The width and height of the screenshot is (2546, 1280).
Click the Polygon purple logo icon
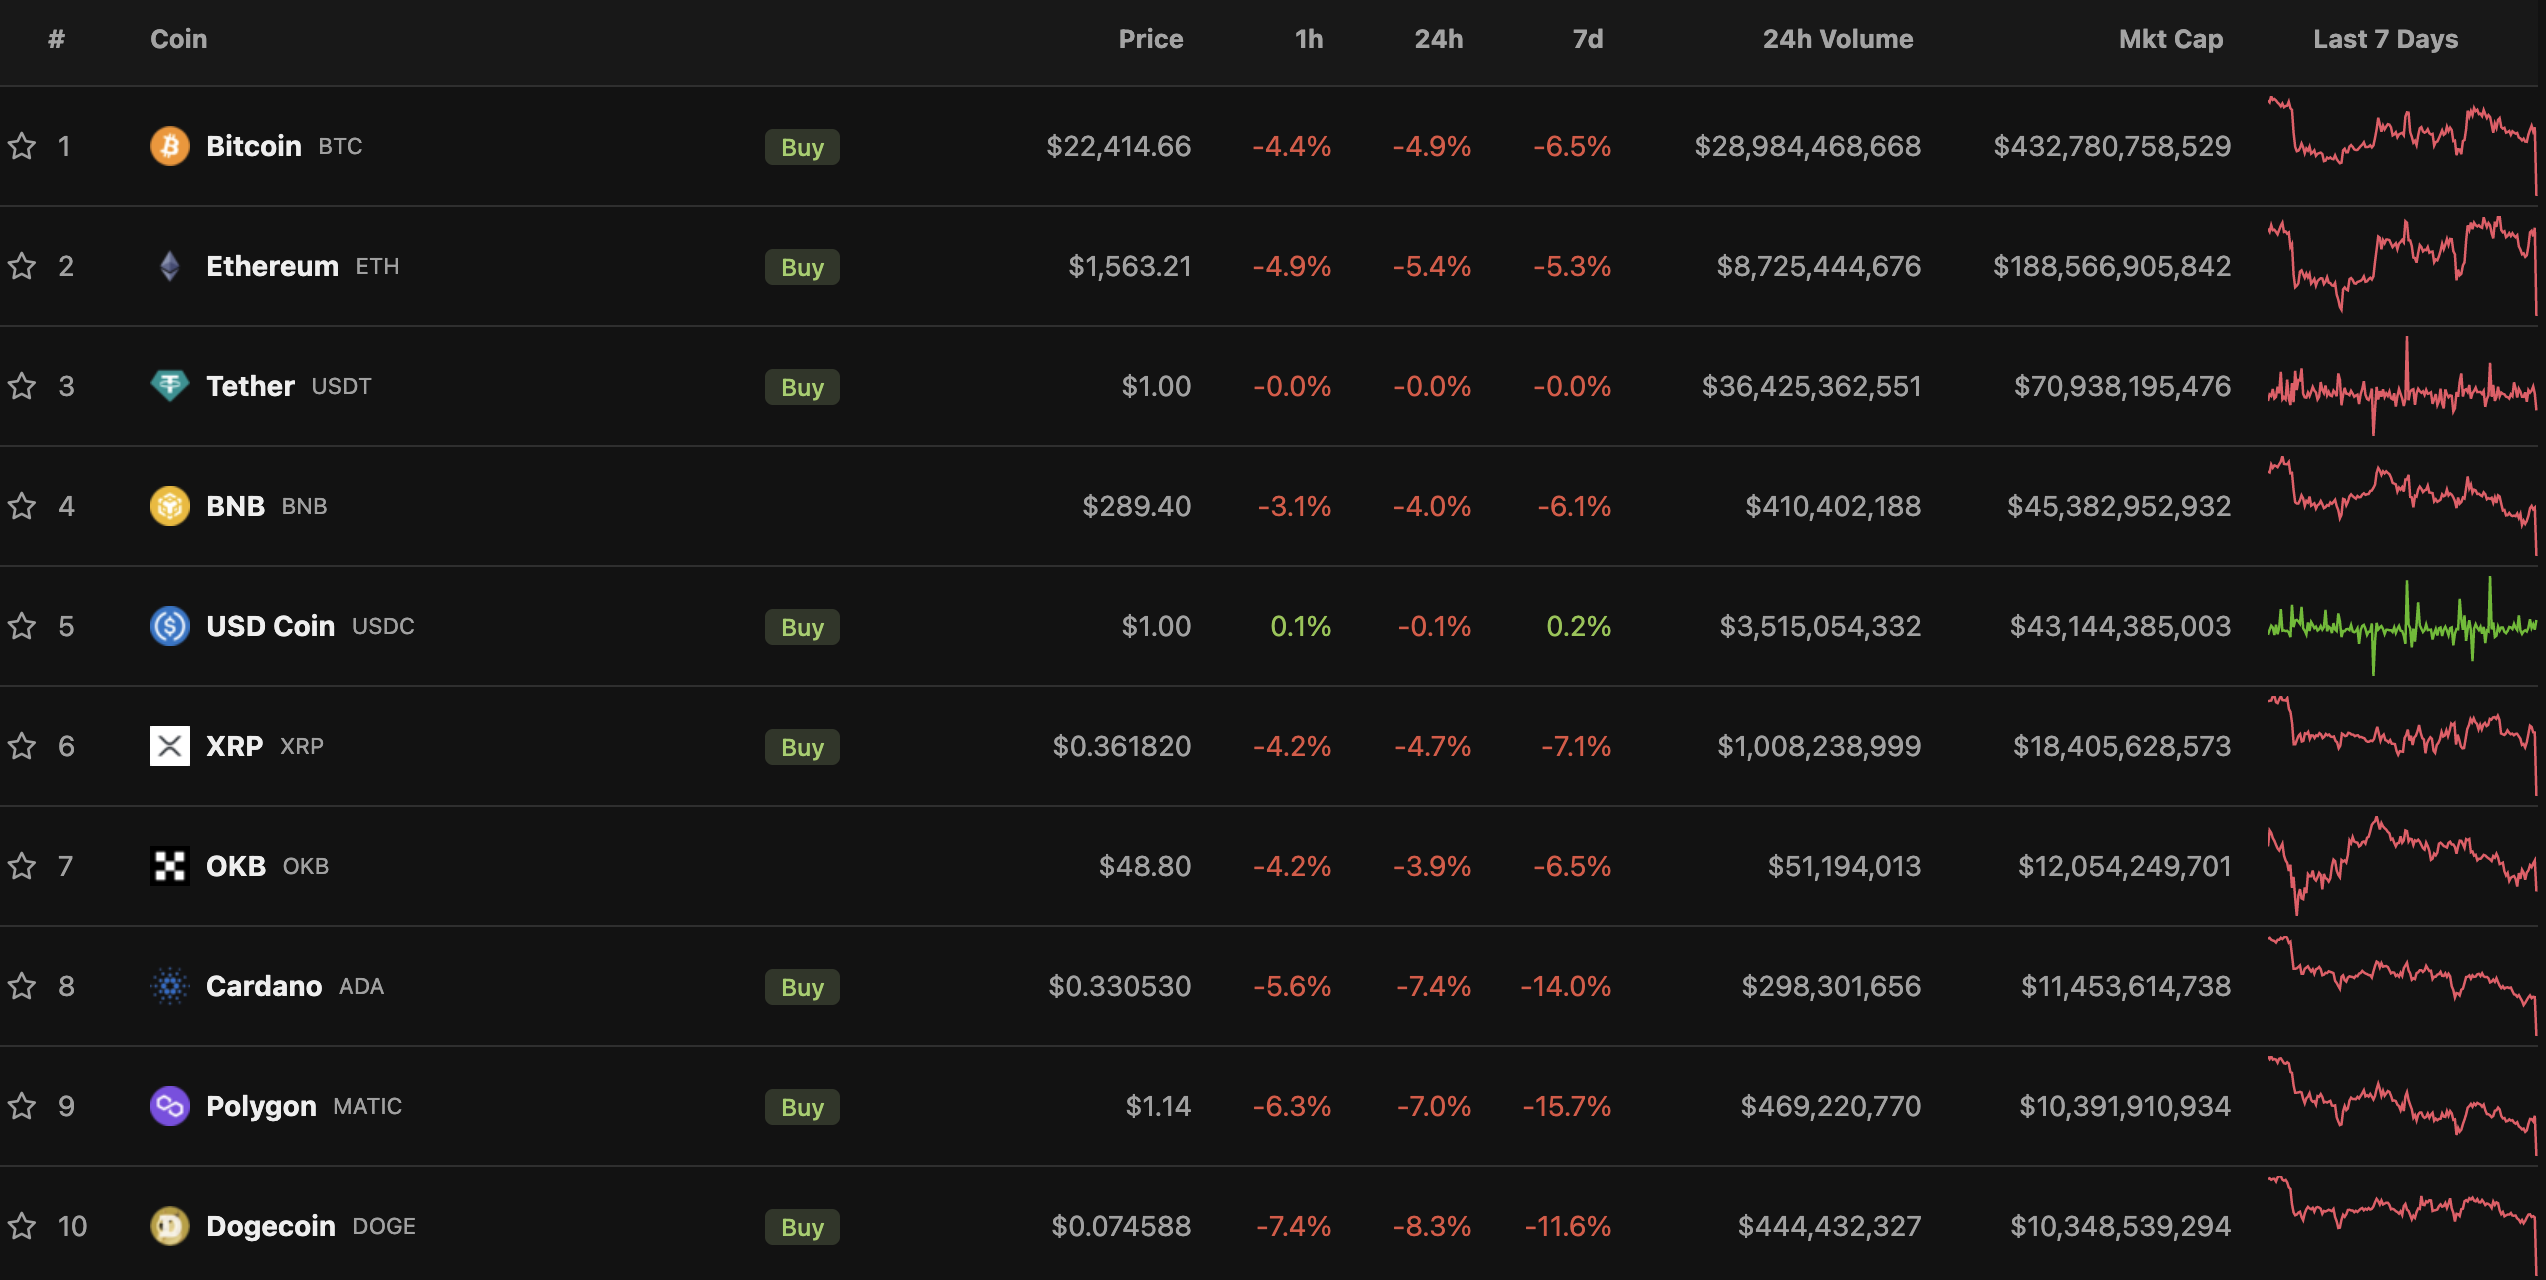[x=169, y=1106]
